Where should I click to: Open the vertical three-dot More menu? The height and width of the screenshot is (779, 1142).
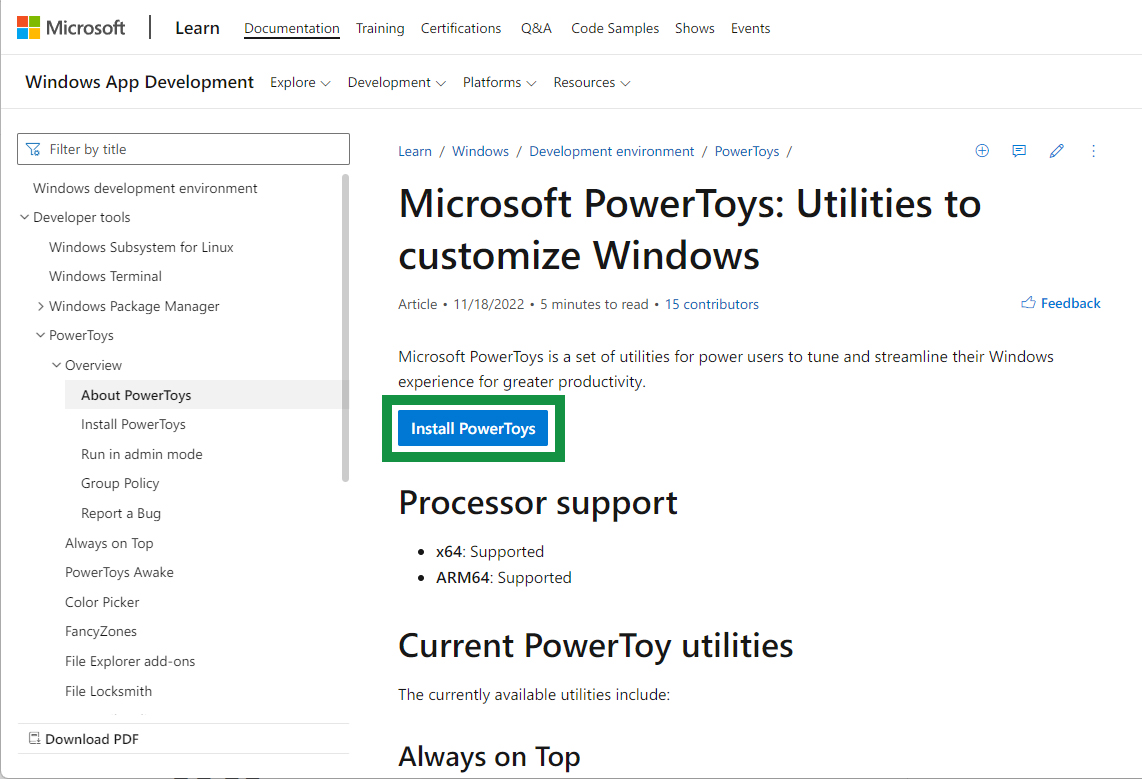click(x=1093, y=151)
